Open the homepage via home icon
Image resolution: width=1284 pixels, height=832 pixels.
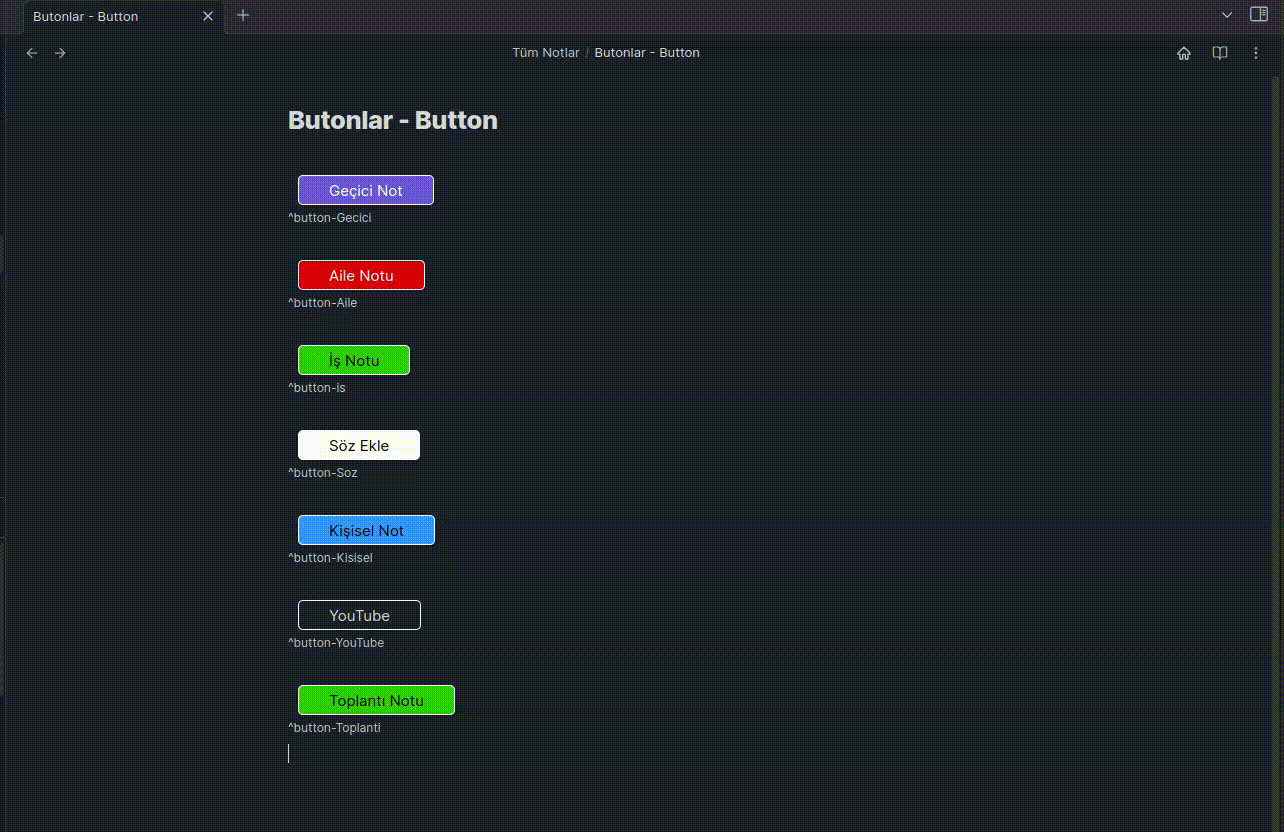click(1184, 53)
